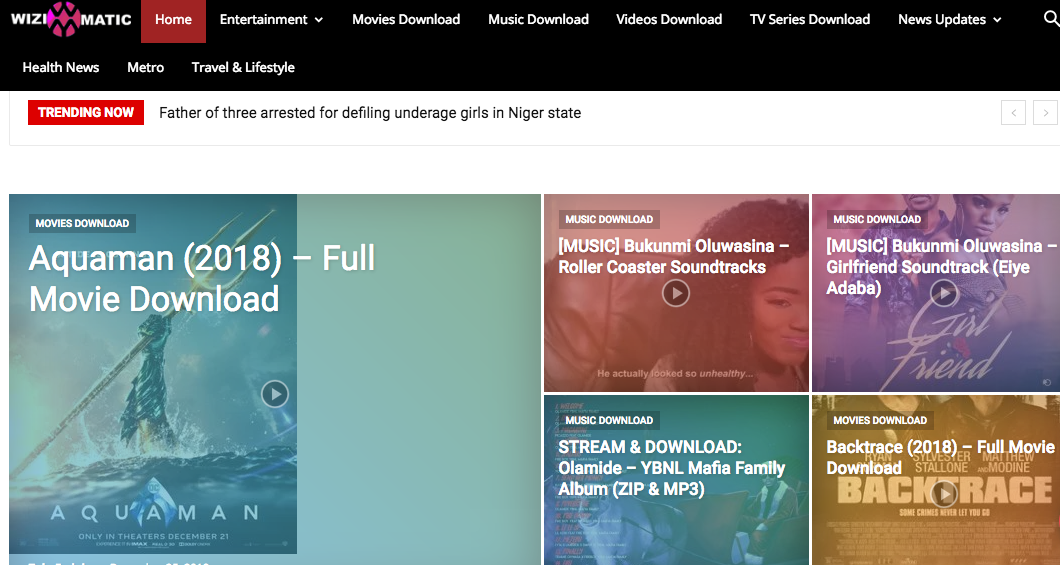Open Backtrace (2018) Full Movie Download title
This screenshot has height=565, width=1060.
pyautogui.click(x=940, y=458)
